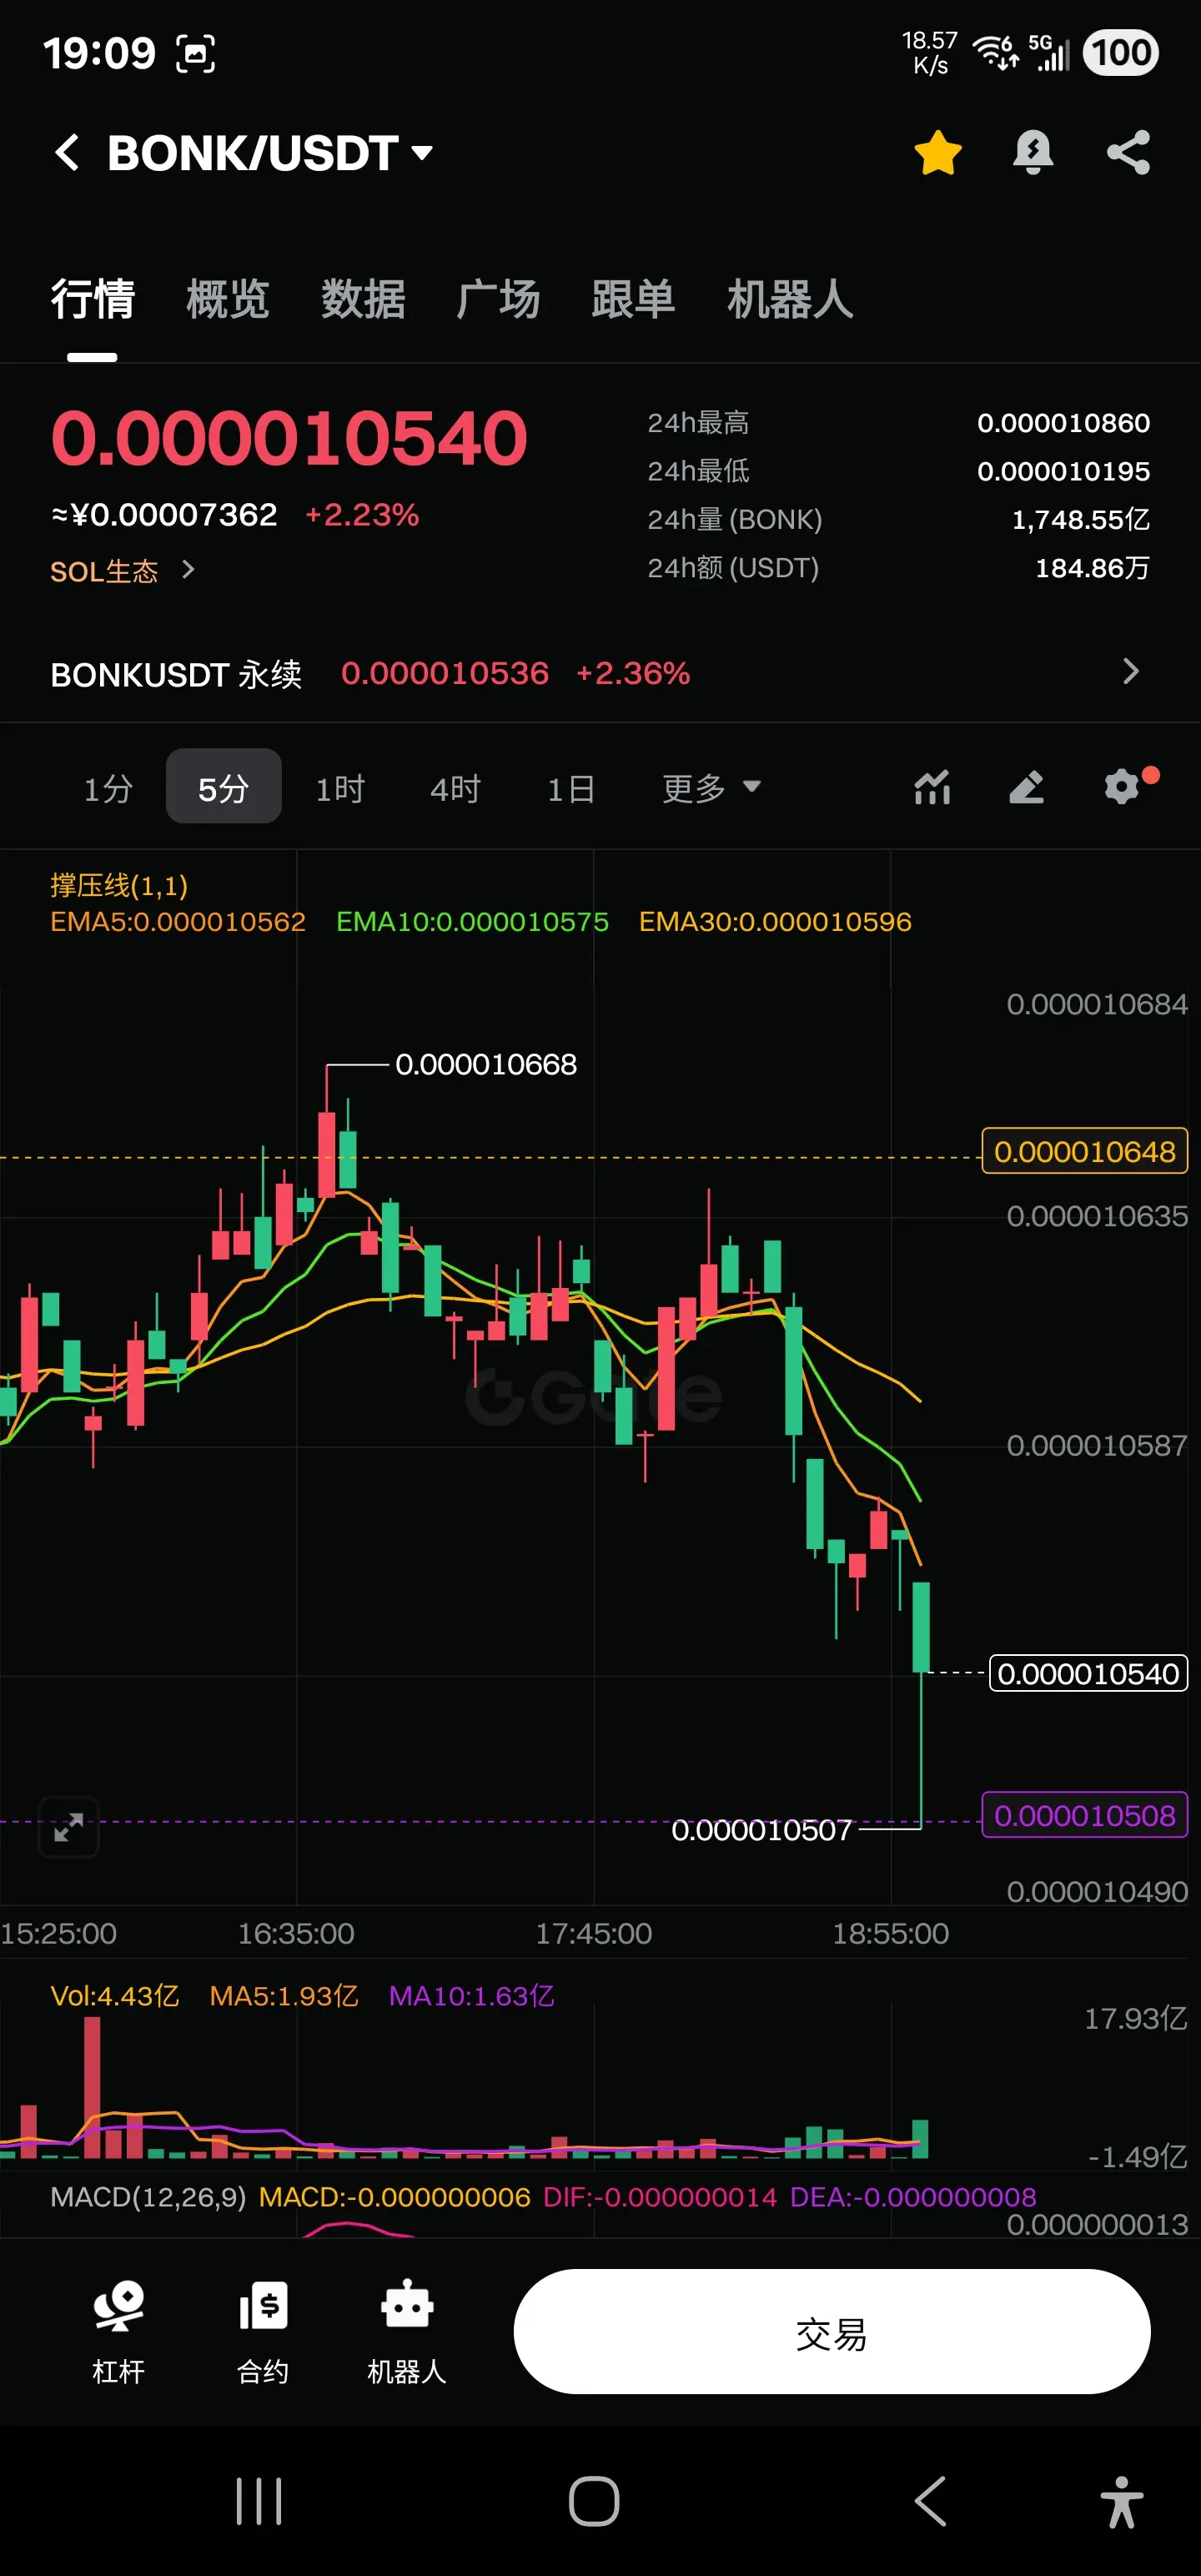1201x2576 pixels.
Task: Tap the battery indicator showing 100
Action: point(1121,53)
